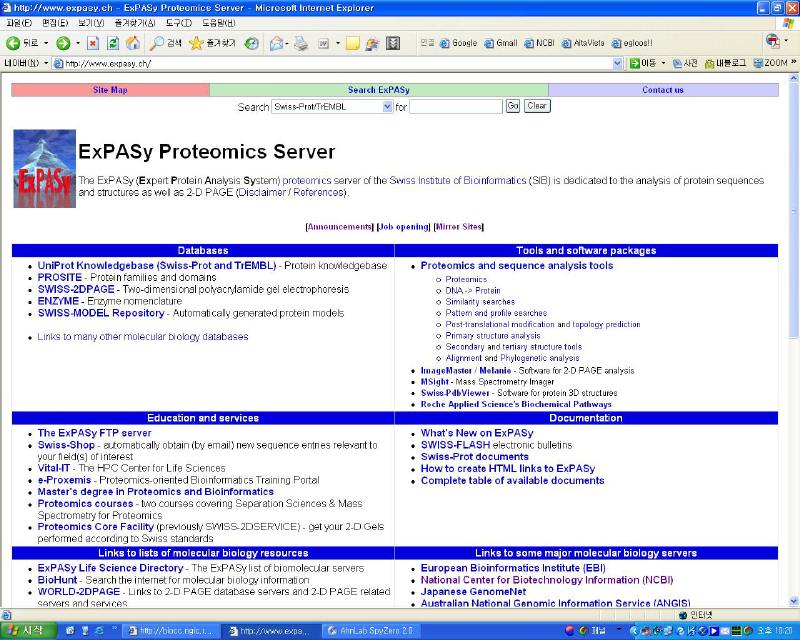Image resolution: width=800 pixels, height=640 pixels.
Task: Click the Print icon in toolbar
Action: point(302,43)
